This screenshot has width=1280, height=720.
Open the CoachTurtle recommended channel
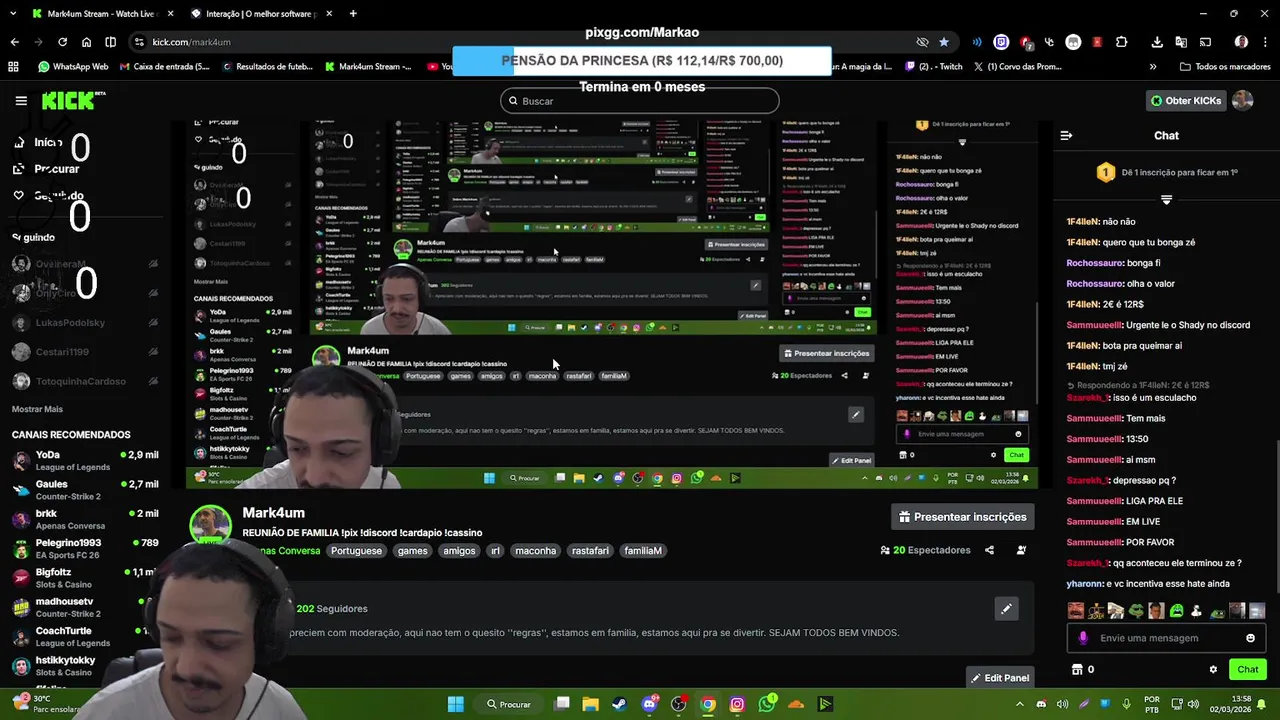(x=84, y=636)
